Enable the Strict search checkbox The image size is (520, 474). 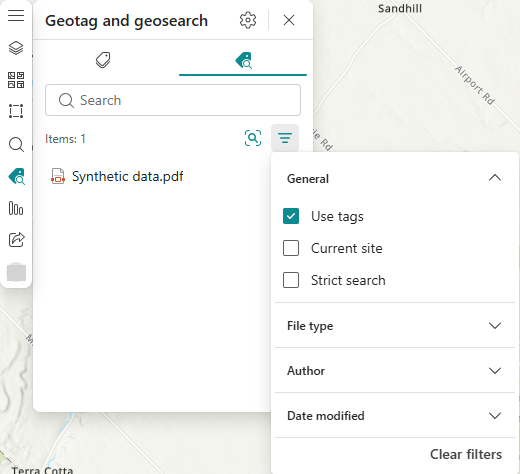291,280
